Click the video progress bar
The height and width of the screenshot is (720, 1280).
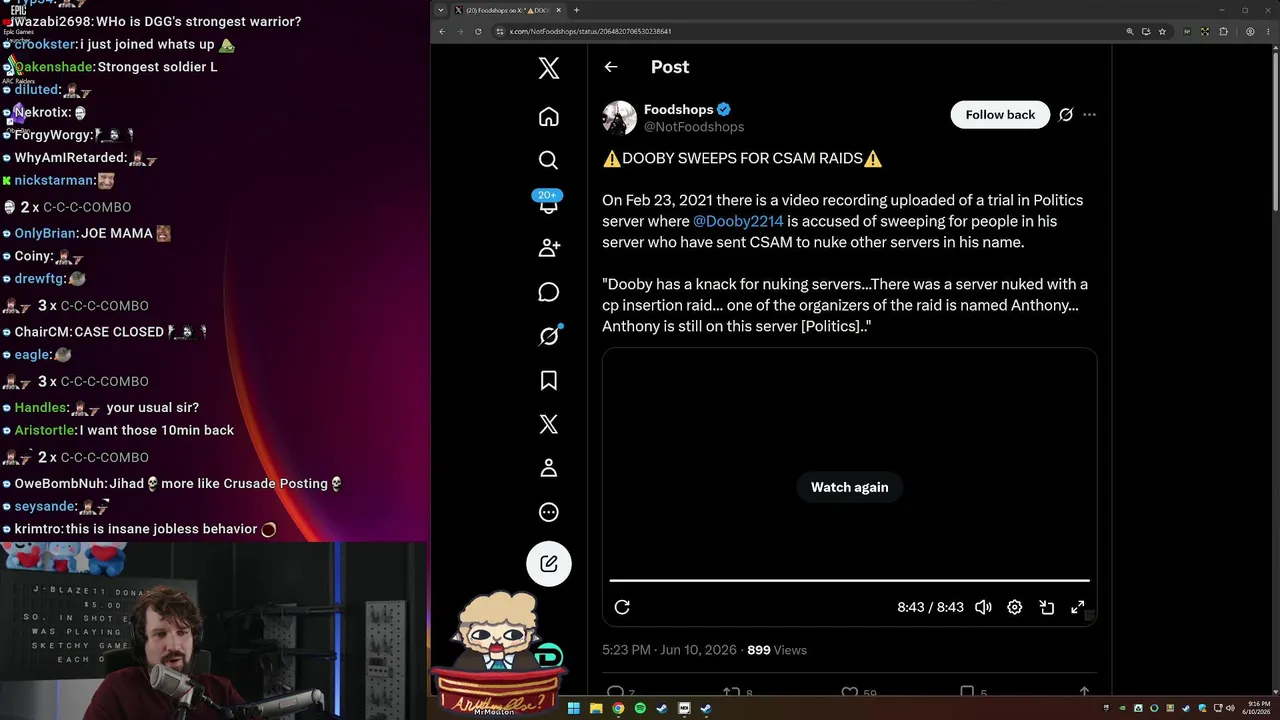coord(849,580)
